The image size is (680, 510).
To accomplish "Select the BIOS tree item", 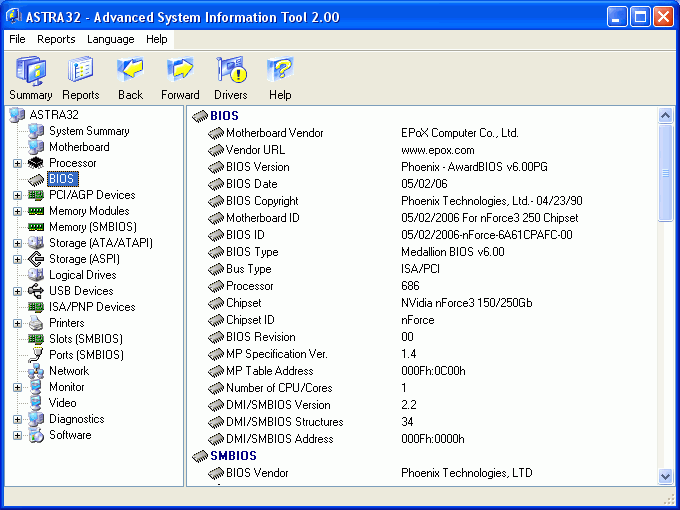I will 62,179.
